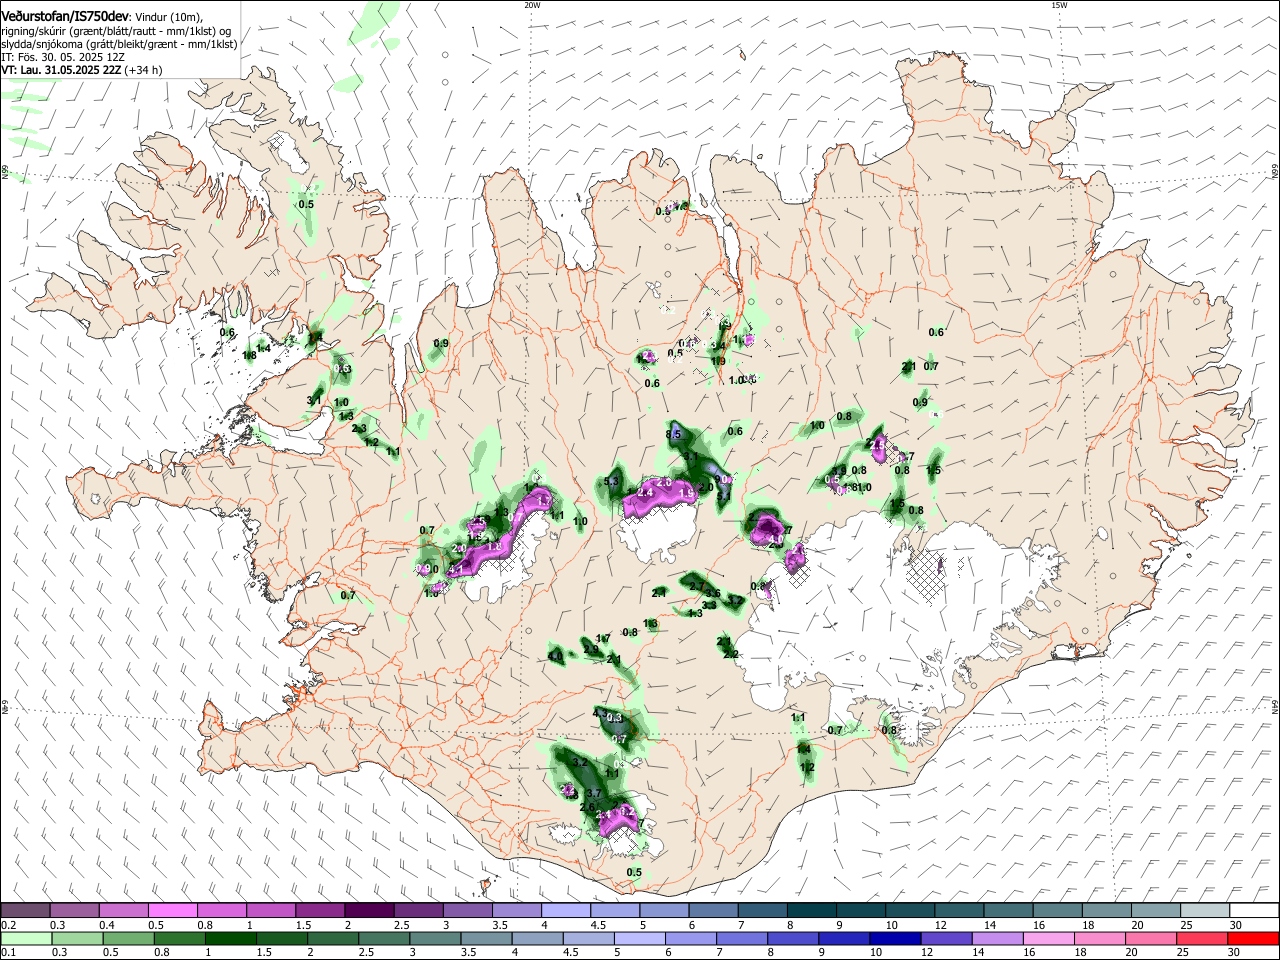Click the 0.2 label under the snow scale
Screen dimensions: 1280x960
[x=8, y=925]
